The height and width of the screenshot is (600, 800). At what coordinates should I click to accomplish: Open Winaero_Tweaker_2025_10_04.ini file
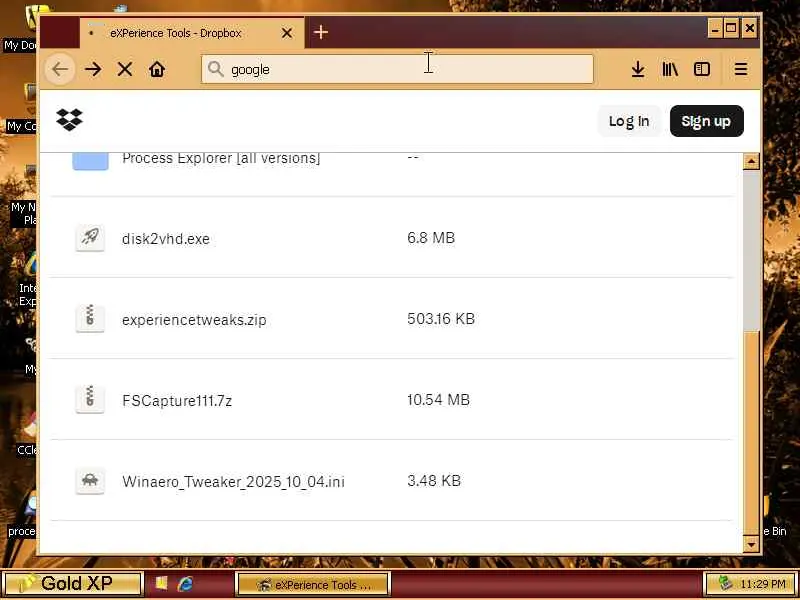pyautogui.click(x=233, y=482)
